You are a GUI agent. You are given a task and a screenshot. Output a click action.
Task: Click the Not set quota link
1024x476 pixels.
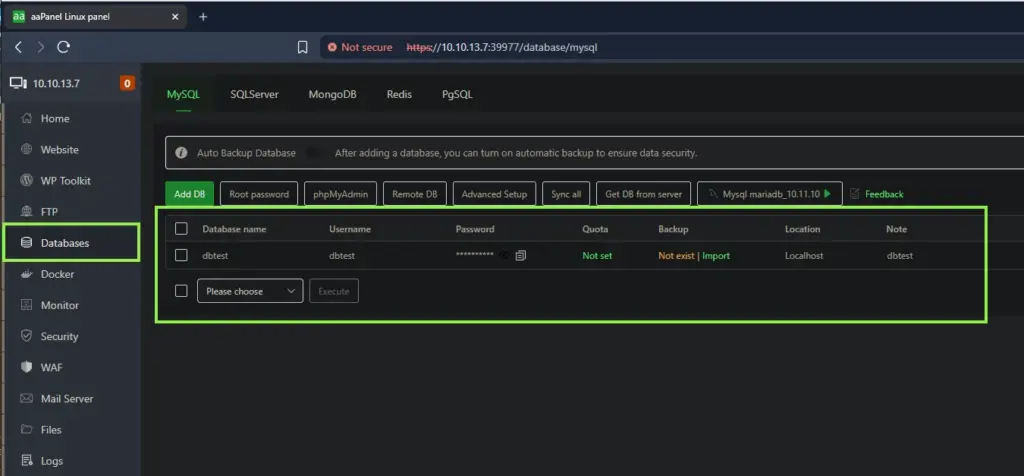pyautogui.click(x=597, y=256)
